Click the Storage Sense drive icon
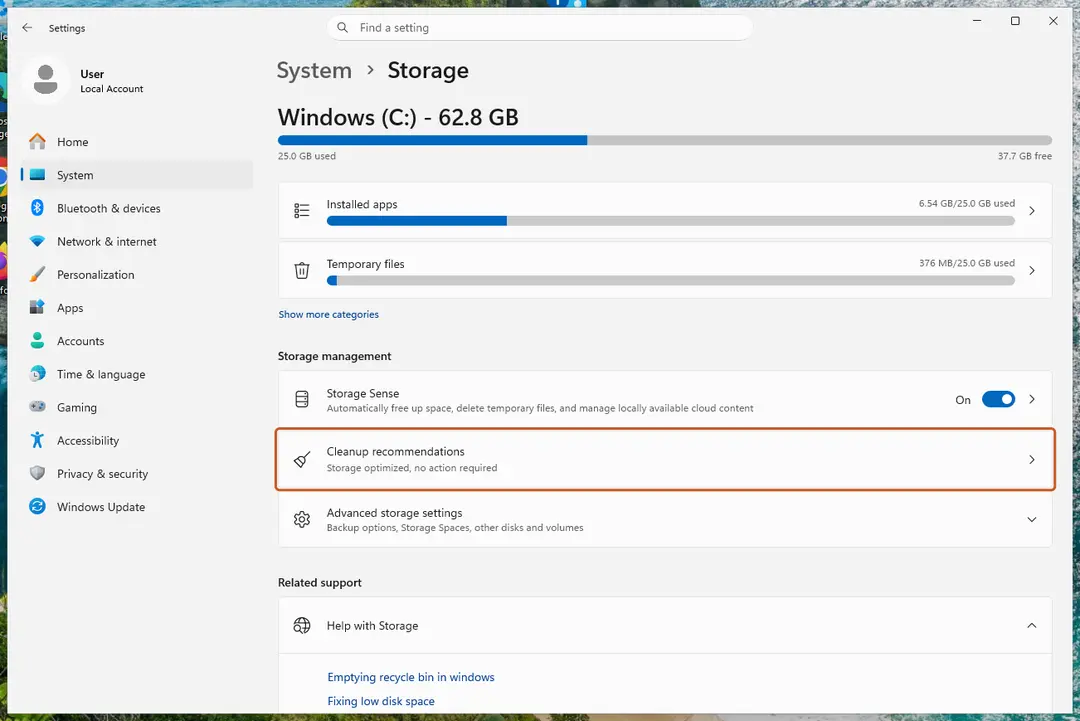The height and width of the screenshot is (721, 1080). [302, 399]
